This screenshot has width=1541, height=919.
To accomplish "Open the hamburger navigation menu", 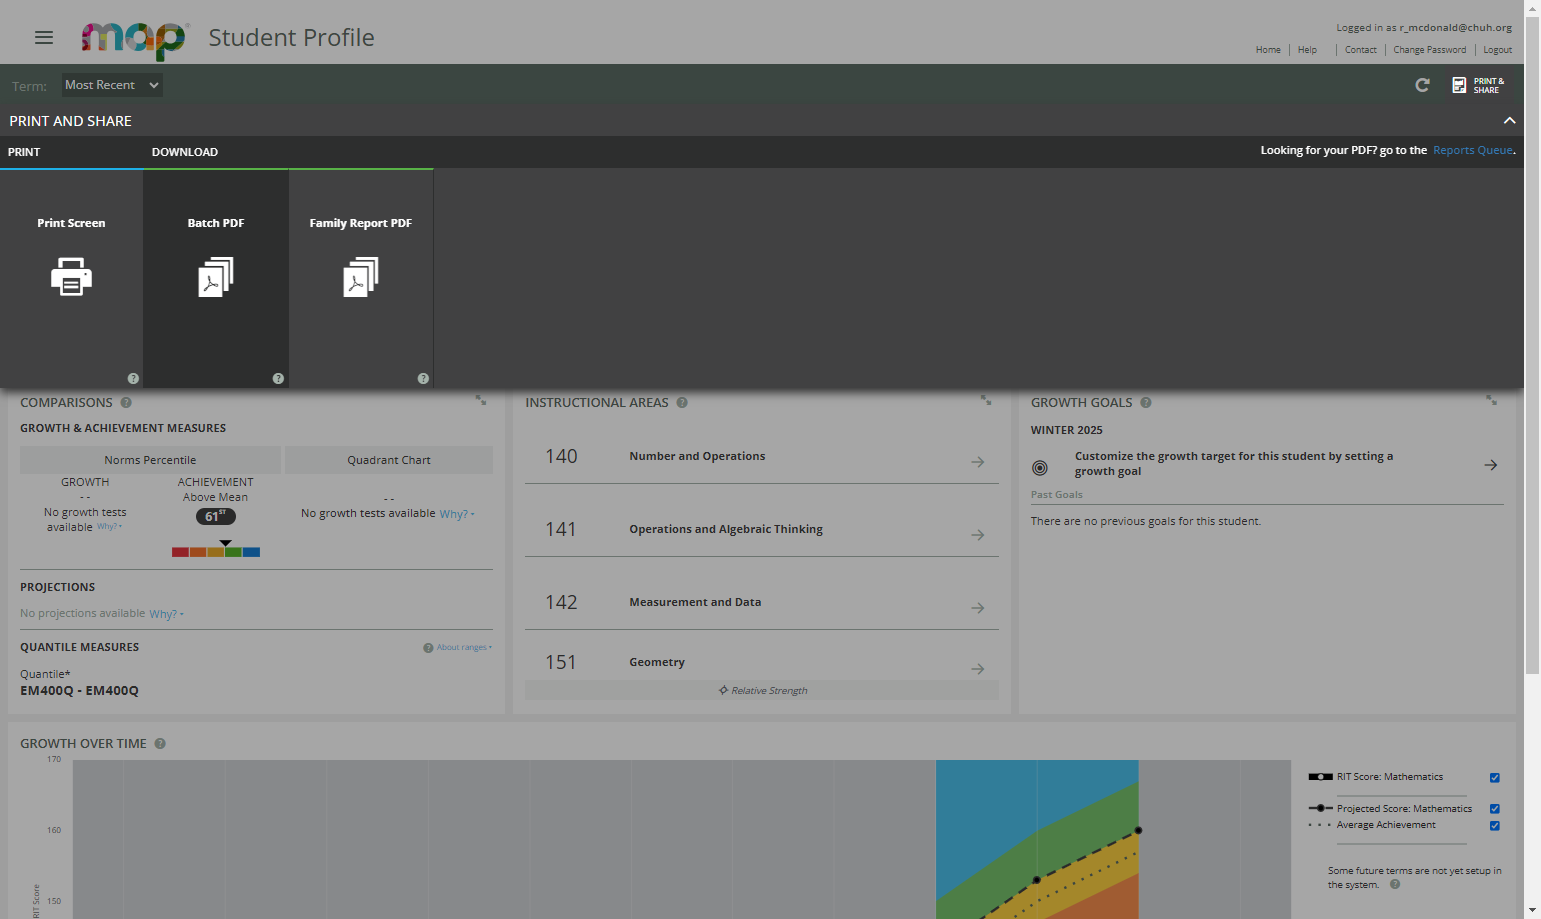I will [x=43, y=37].
